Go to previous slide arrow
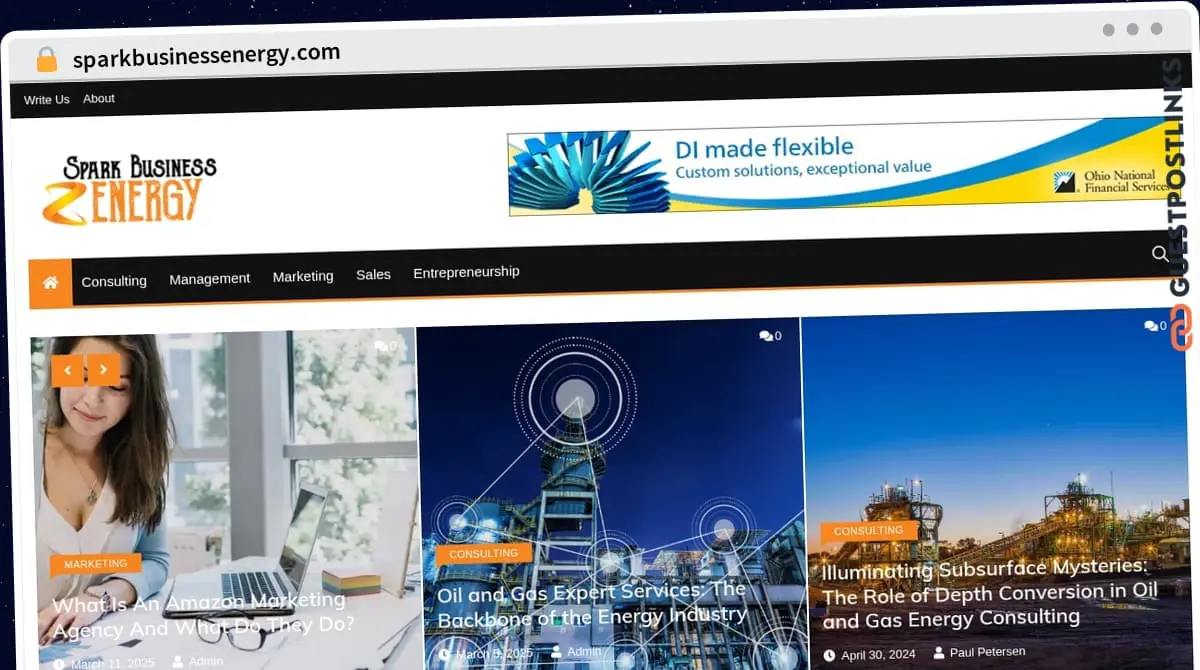Viewport: 1200px width, 670px height. tap(67, 370)
